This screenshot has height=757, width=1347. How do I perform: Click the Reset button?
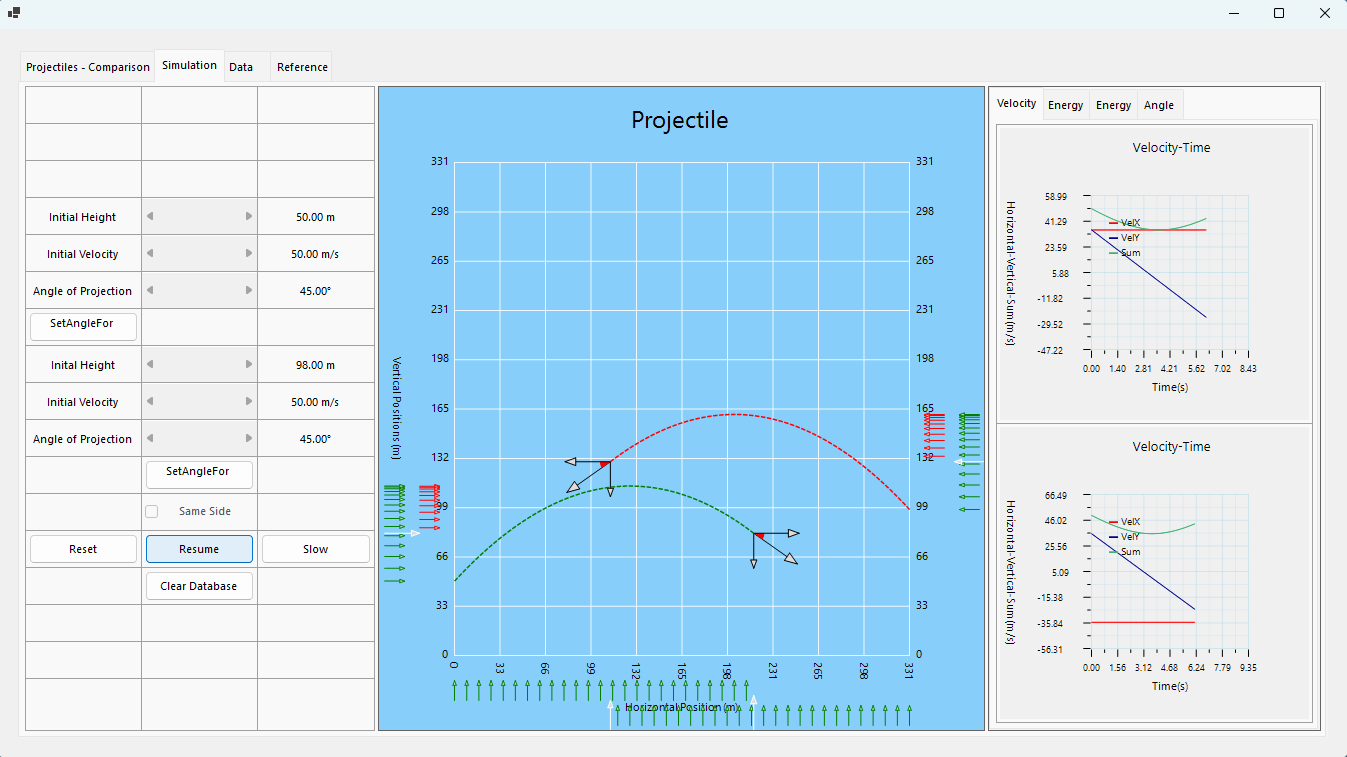point(83,549)
